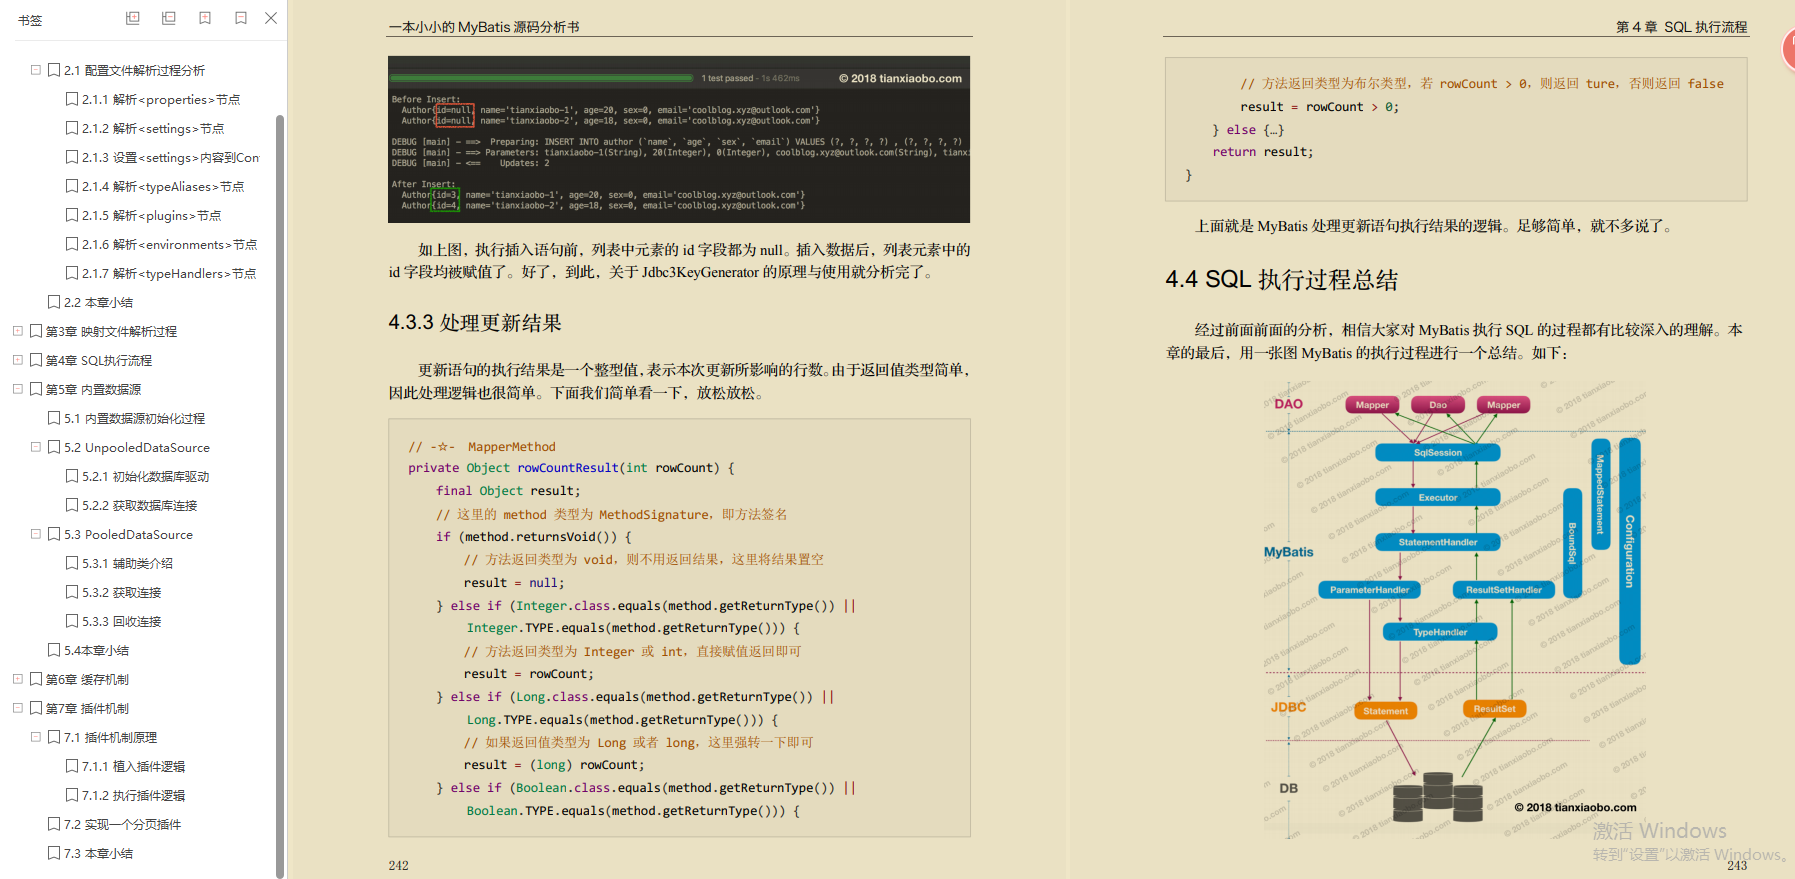1795x879 pixels.
Task: Click the header 第 4 章 SQL 执行流程
Action: pos(1681,27)
